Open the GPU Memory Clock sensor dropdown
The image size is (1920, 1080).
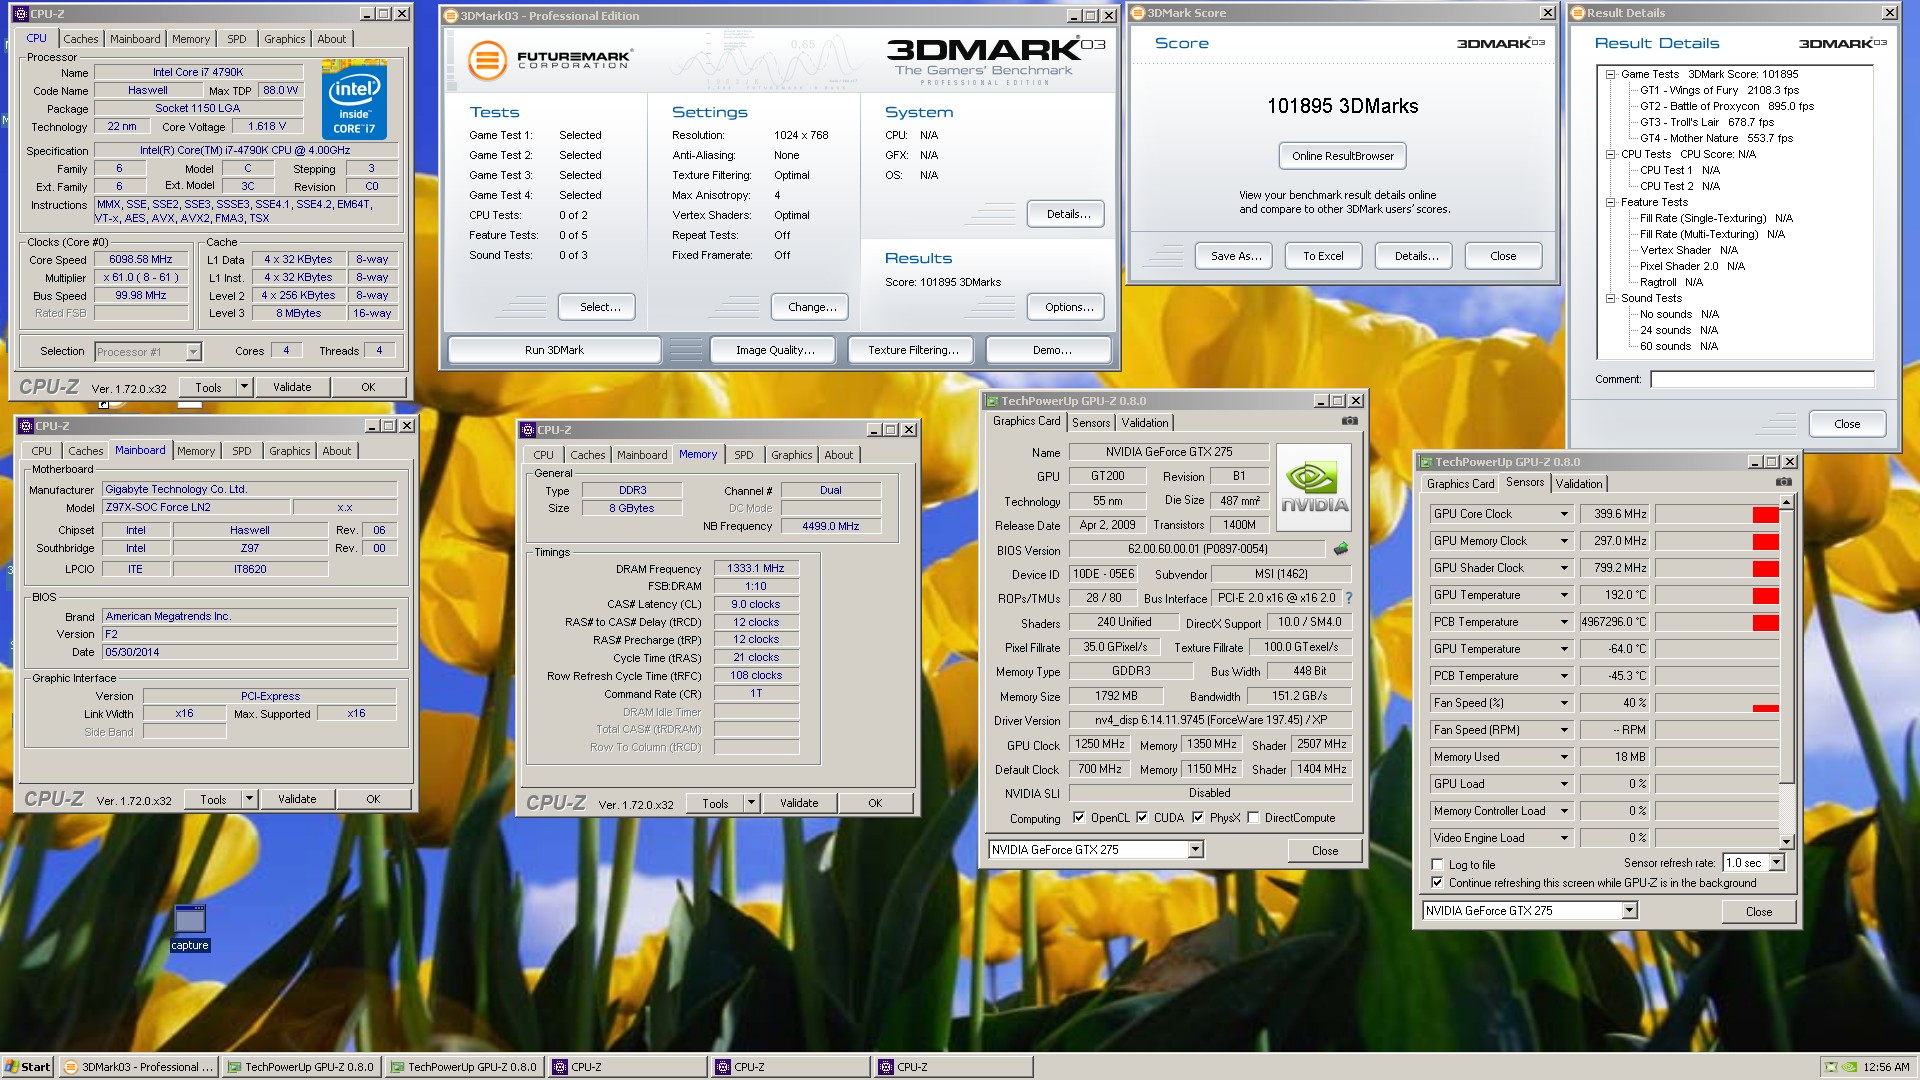(x=1564, y=541)
